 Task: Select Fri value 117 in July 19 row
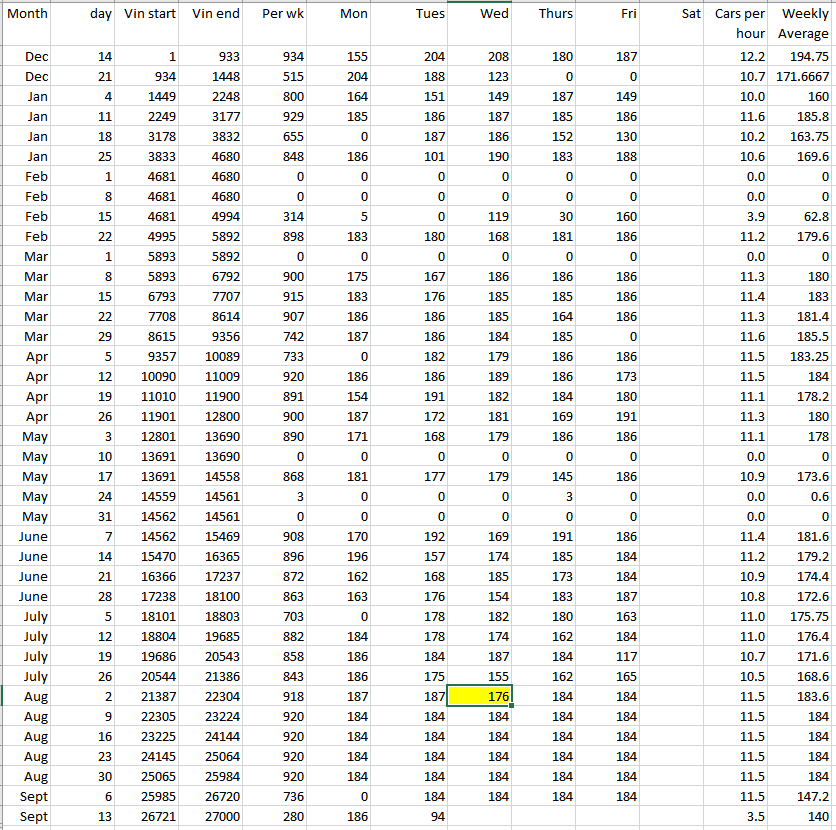(608, 656)
